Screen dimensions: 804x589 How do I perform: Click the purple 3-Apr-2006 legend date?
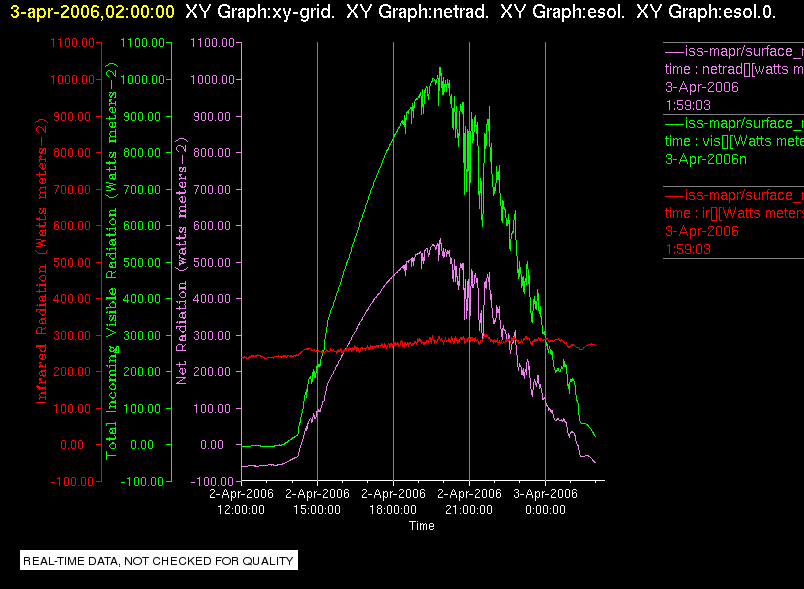(x=701, y=87)
